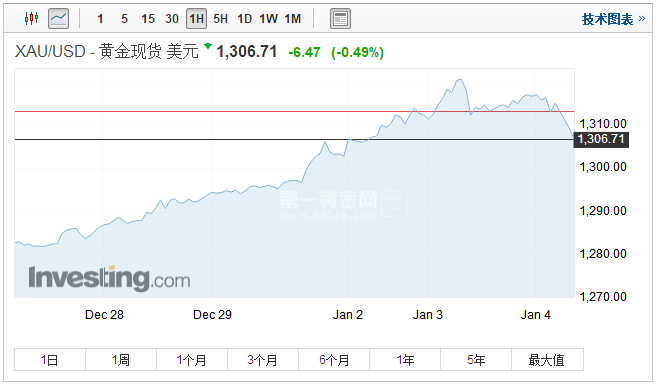Image resolution: width=656 pixels, height=385 pixels.
Task: Show the 1日 time range
Action: 50,359
